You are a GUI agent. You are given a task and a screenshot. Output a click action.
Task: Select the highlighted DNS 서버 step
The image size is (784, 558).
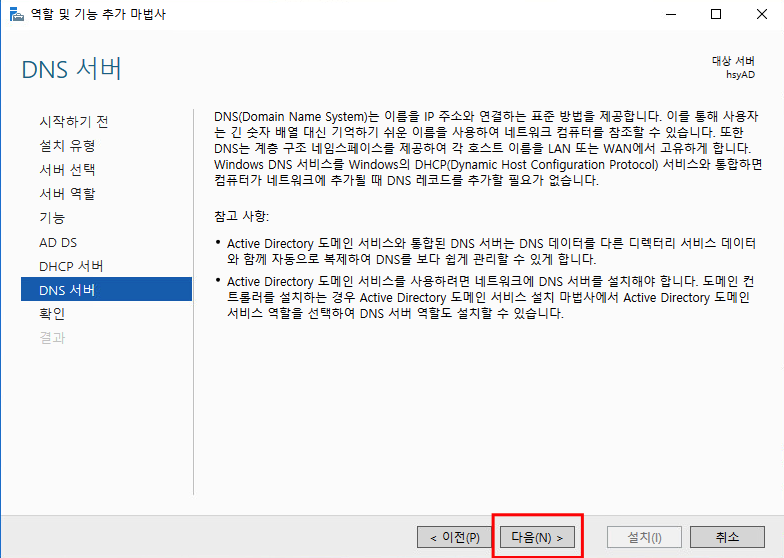click(106, 289)
